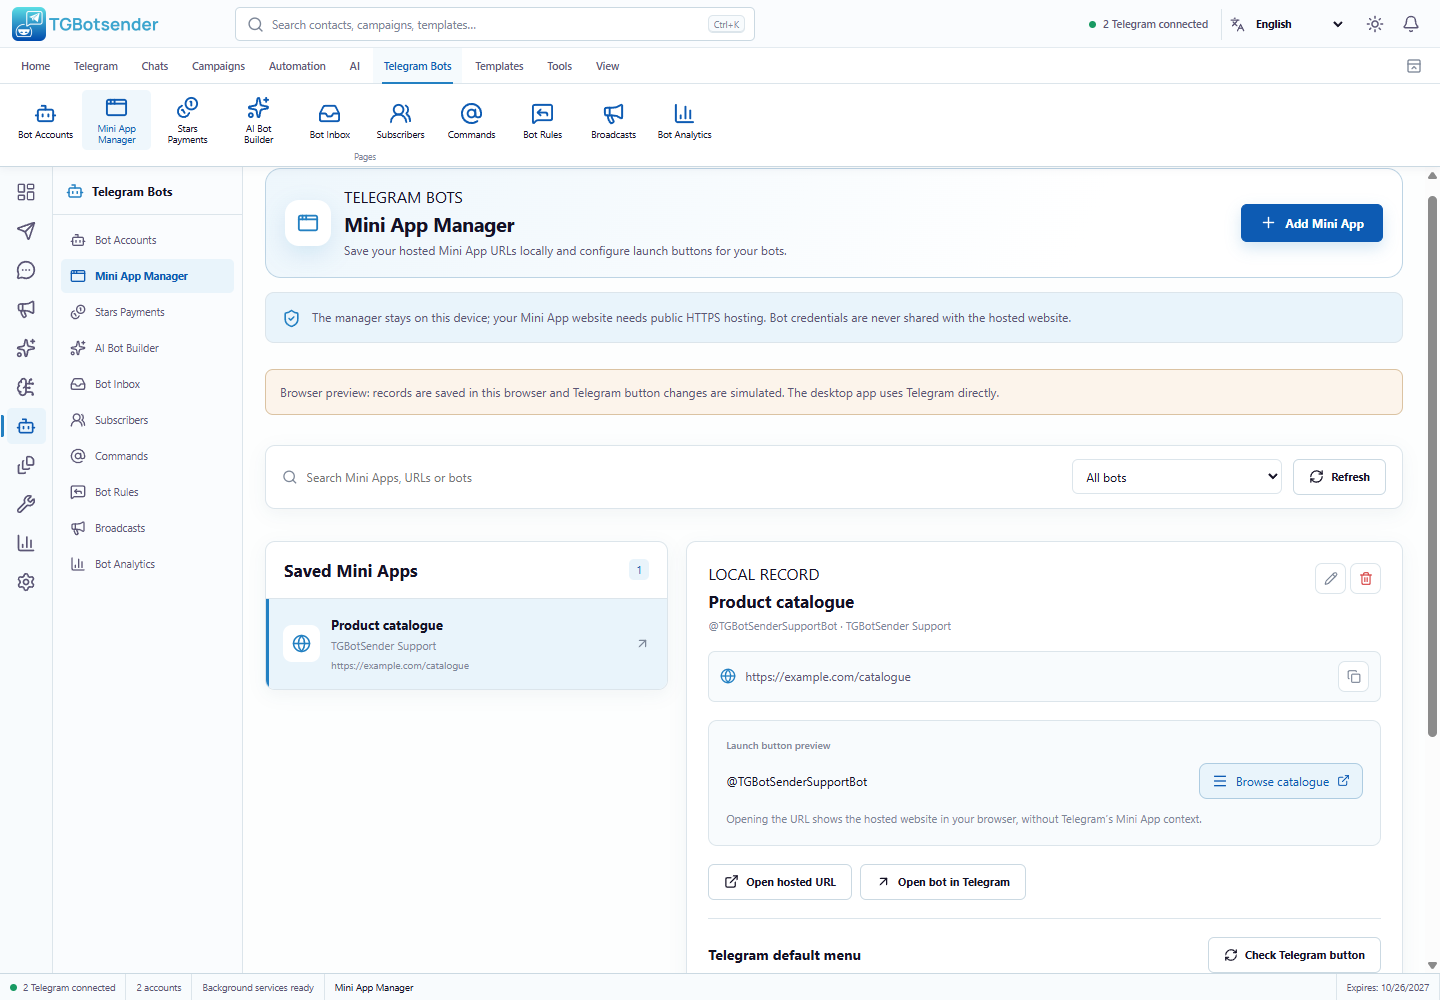Open Bot Inbox ribbon icon
Image resolution: width=1440 pixels, height=1000 pixels.
[330, 121]
